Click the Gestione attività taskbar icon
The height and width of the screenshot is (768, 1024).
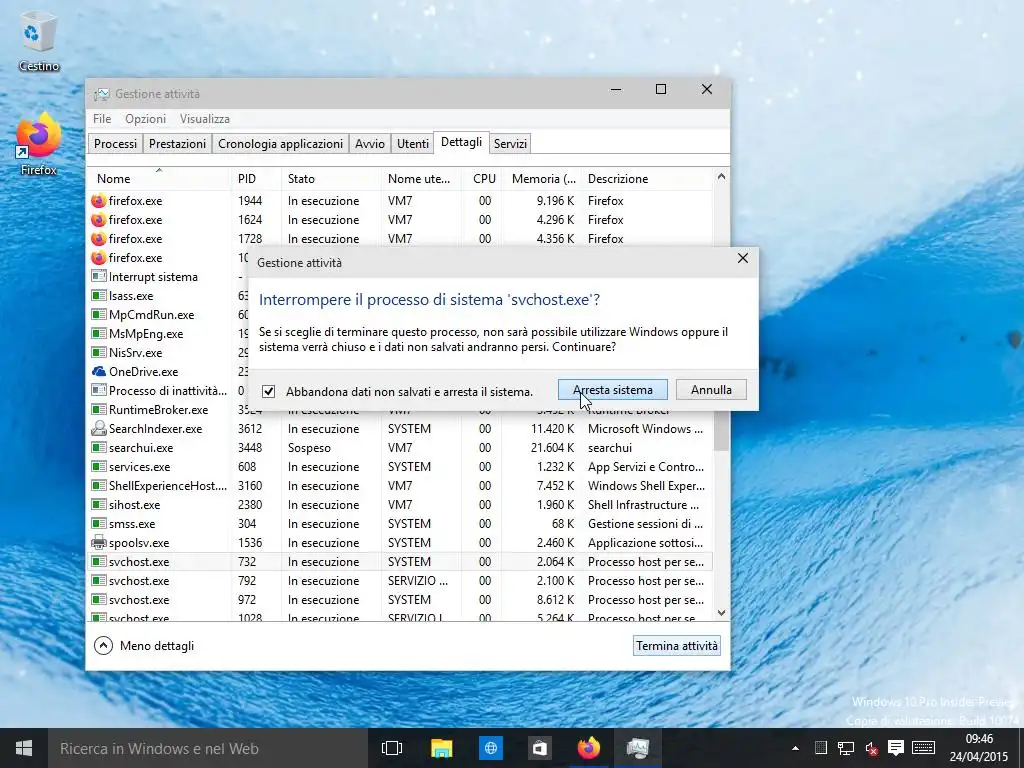click(637, 748)
